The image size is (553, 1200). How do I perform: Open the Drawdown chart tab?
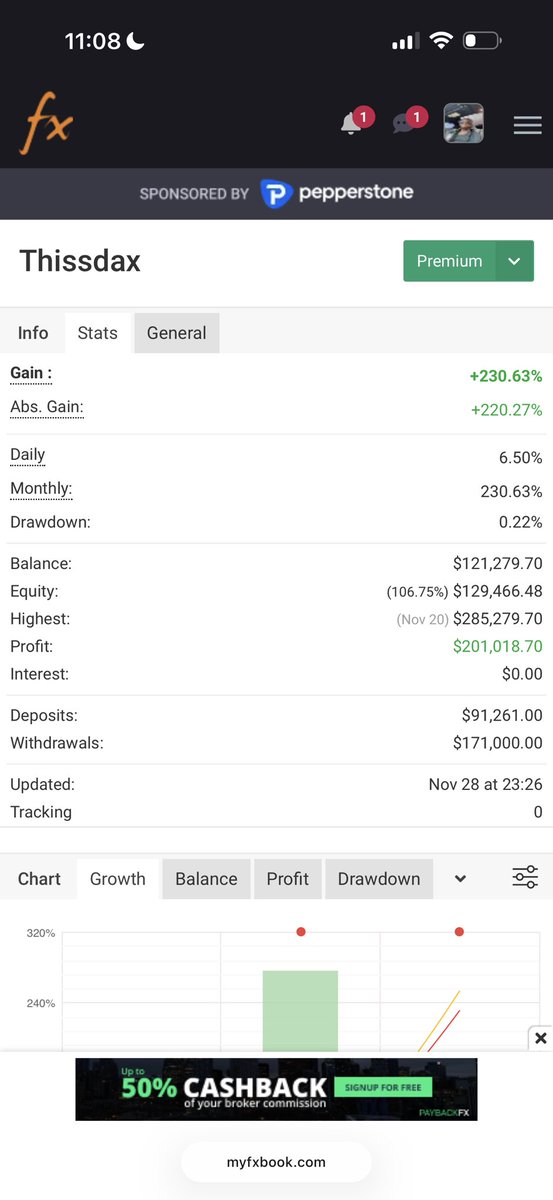[379, 879]
